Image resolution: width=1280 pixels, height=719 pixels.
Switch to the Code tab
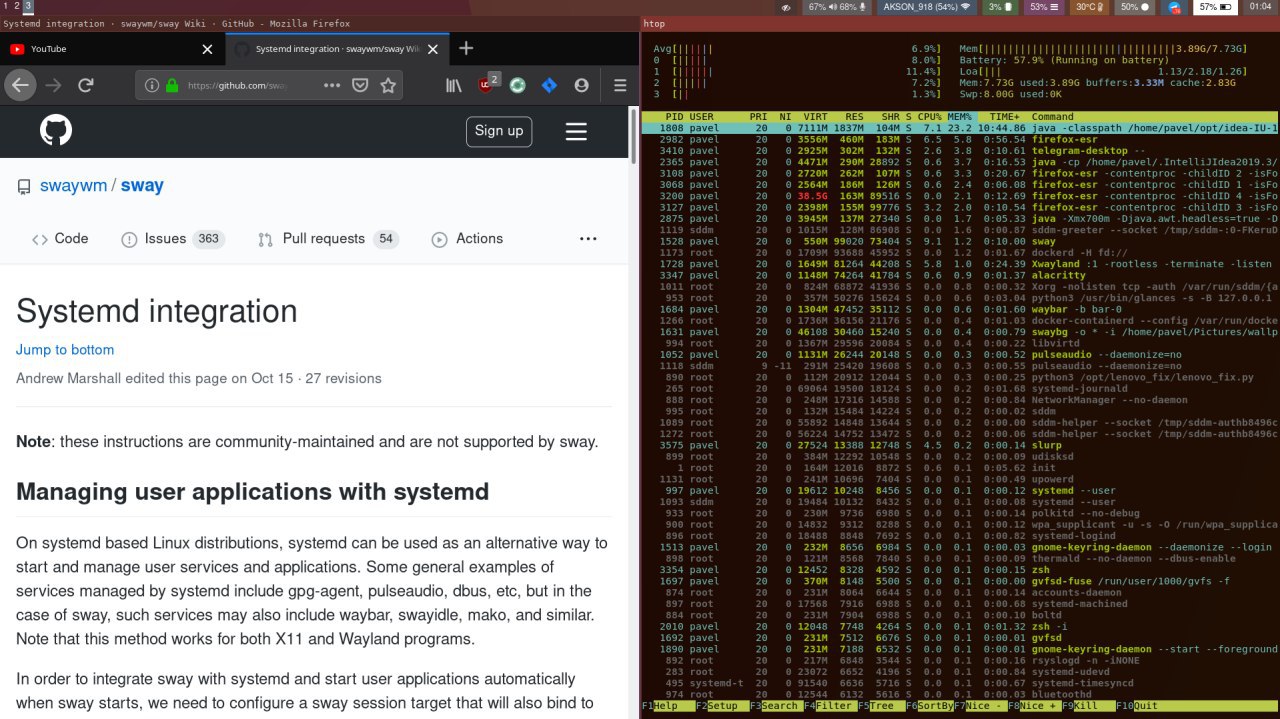coord(60,239)
